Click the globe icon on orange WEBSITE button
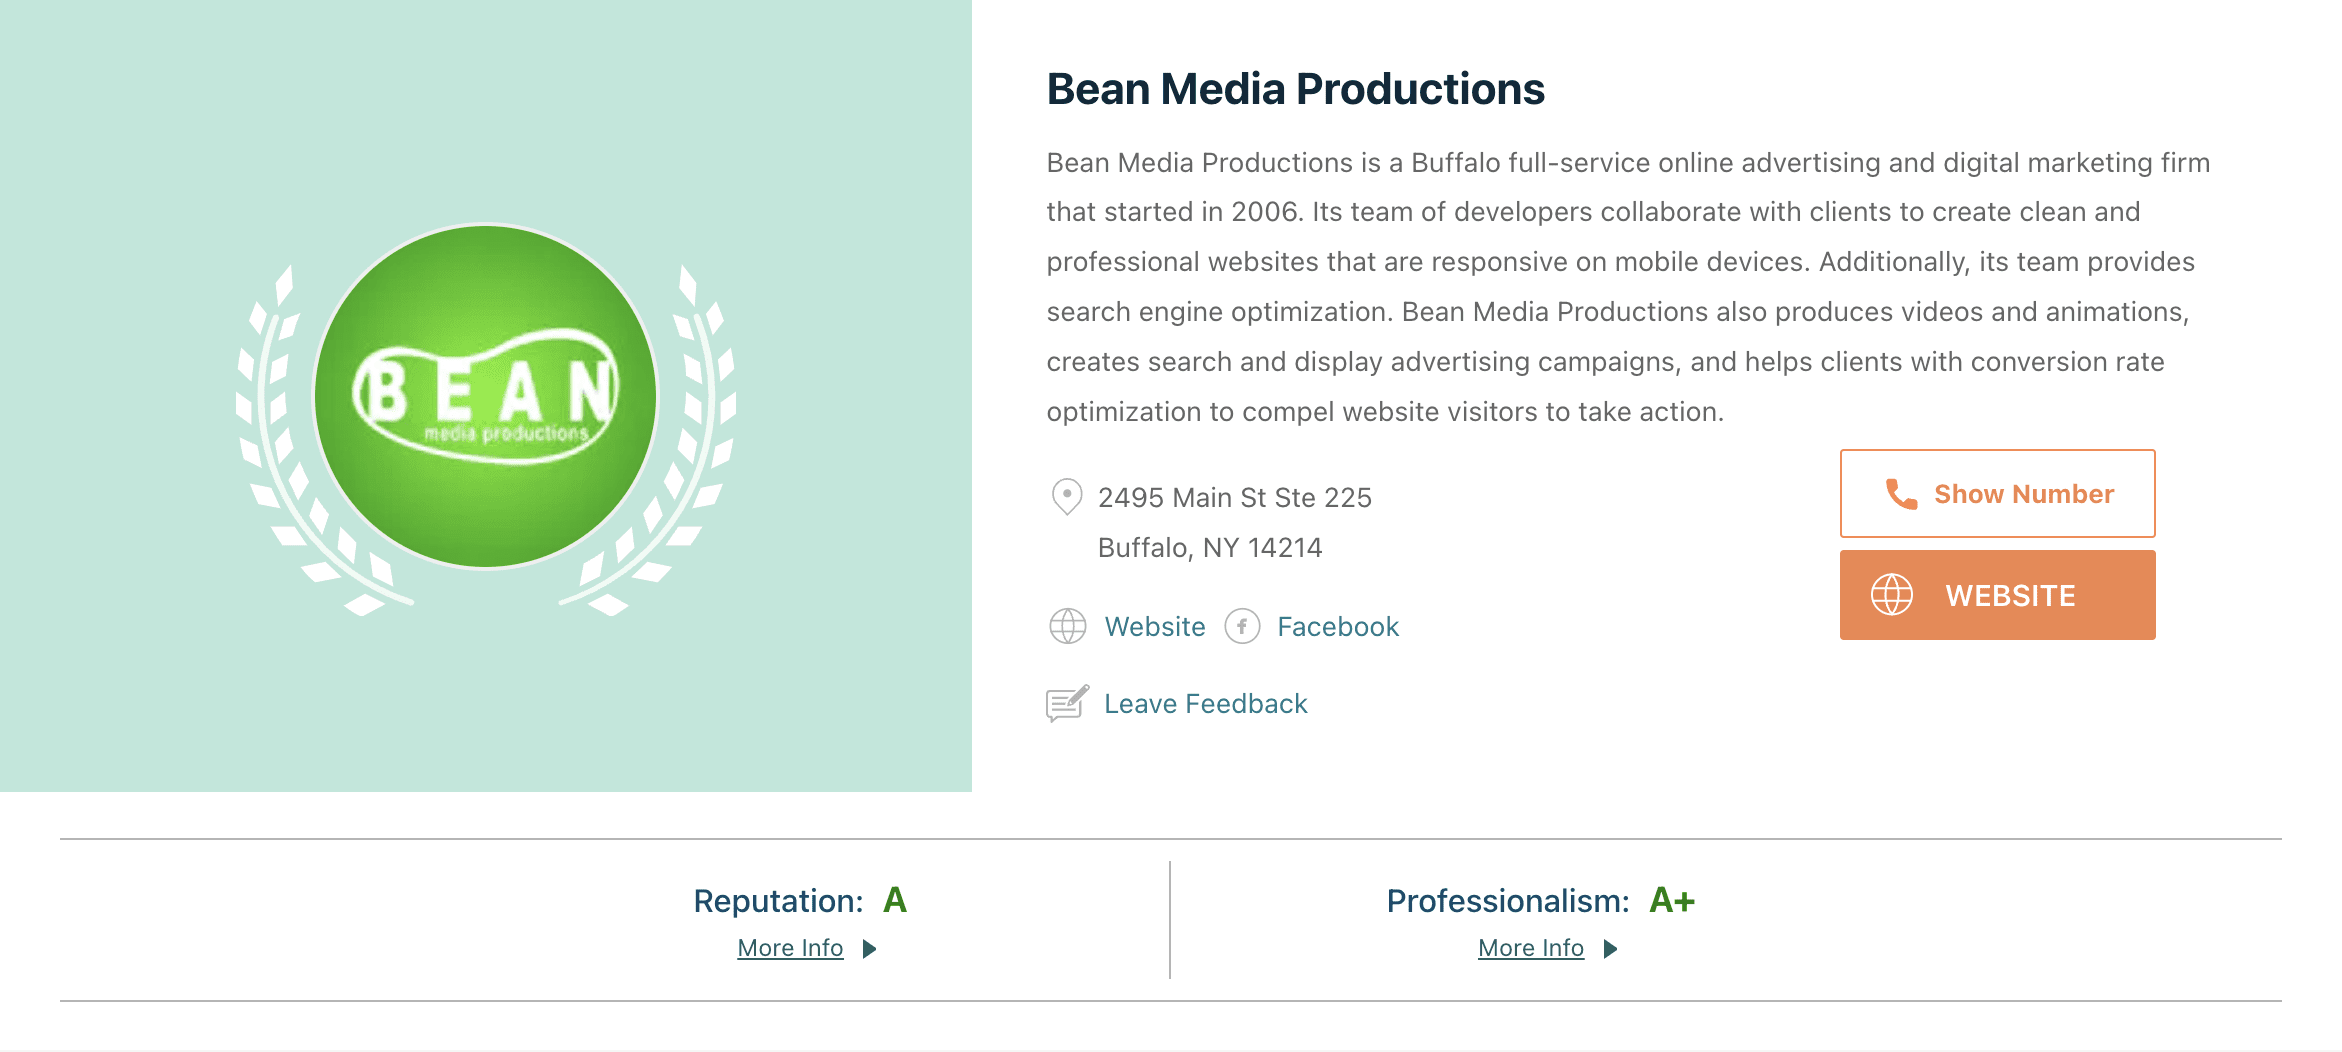Screen dimensions: 2342x1052 pyautogui.click(x=1891, y=595)
